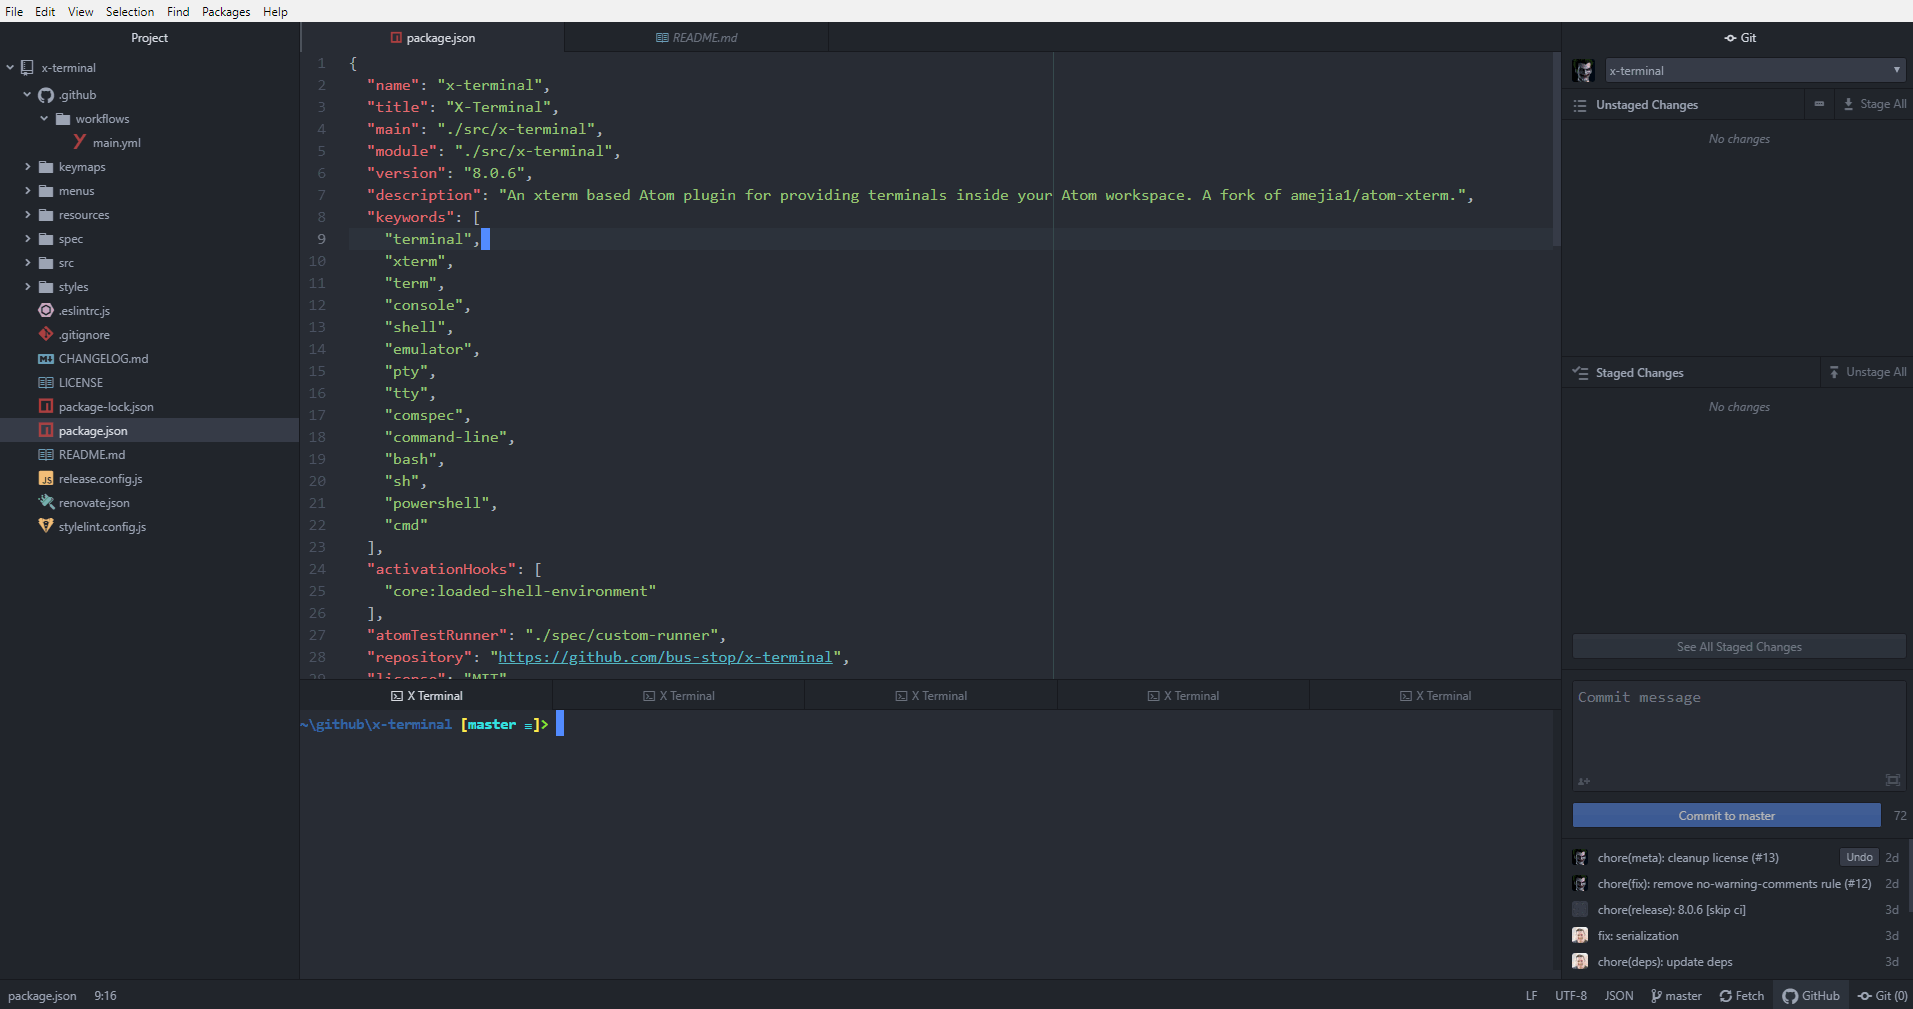Click the add co-author icon in commit box
The width and height of the screenshot is (1913, 1009).
tap(1584, 781)
